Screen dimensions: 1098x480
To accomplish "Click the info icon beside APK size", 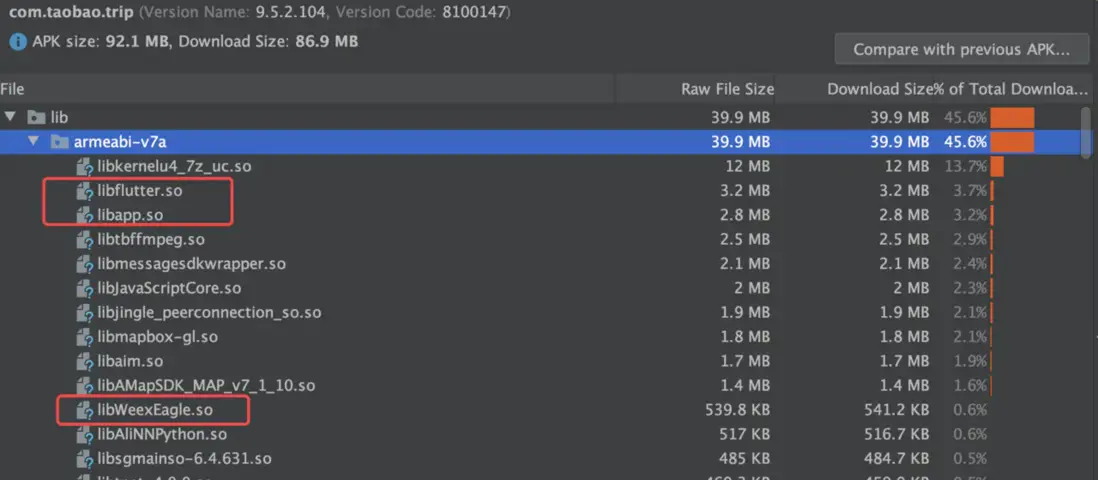I will tap(18, 43).
